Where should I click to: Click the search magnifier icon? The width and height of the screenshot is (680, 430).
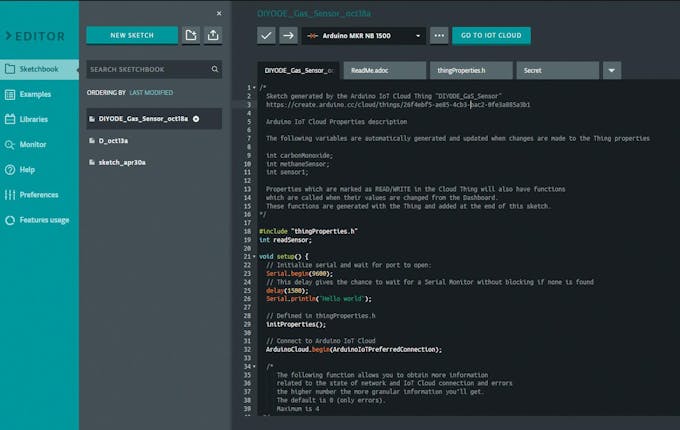click(215, 70)
